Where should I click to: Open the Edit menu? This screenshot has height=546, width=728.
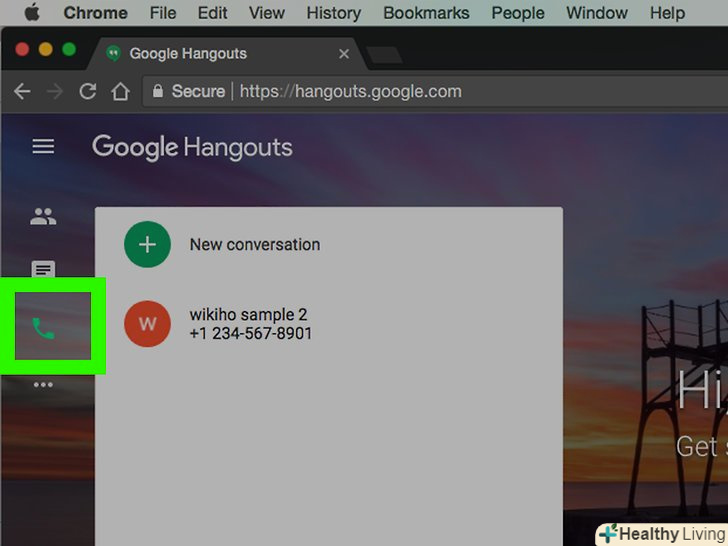(212, 13)
